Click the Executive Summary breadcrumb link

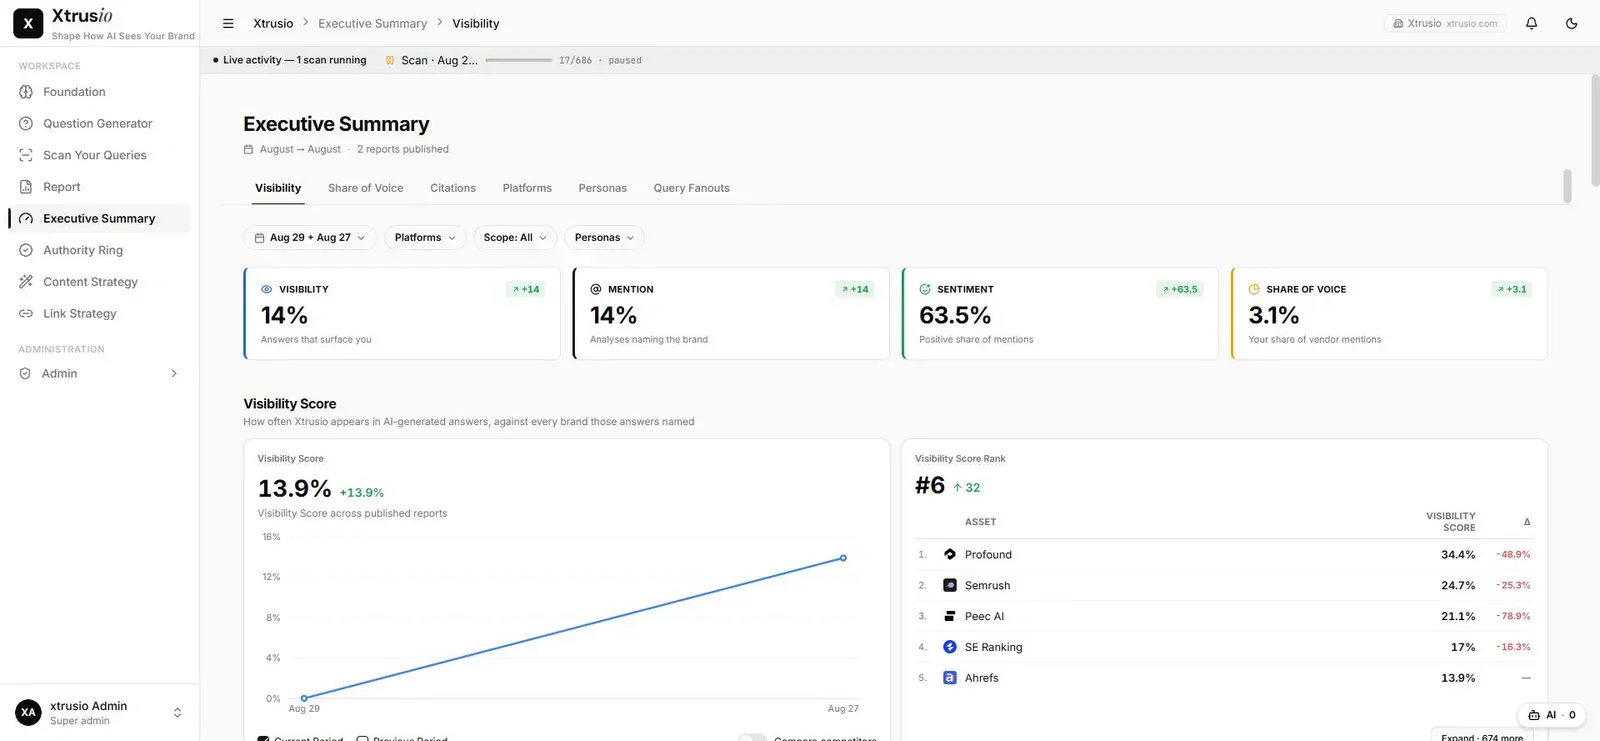[x=372, y=23]
